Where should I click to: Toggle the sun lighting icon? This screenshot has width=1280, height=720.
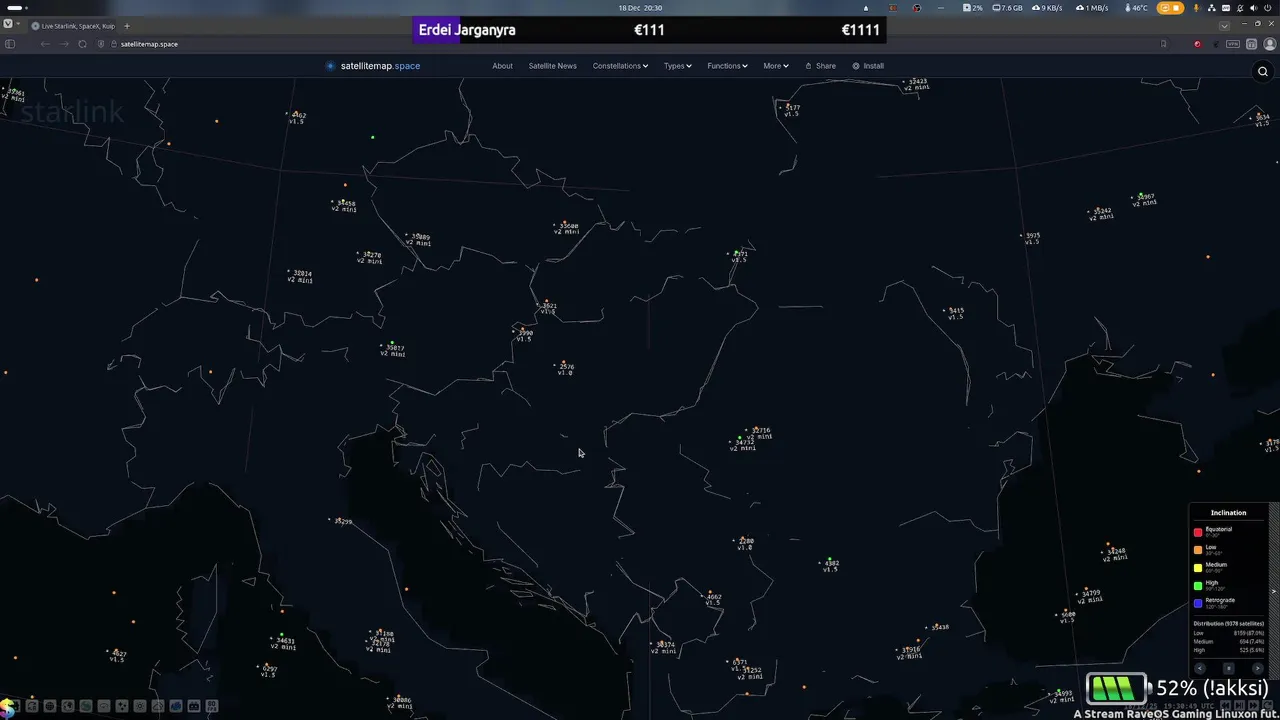click(x=140, y=706)
